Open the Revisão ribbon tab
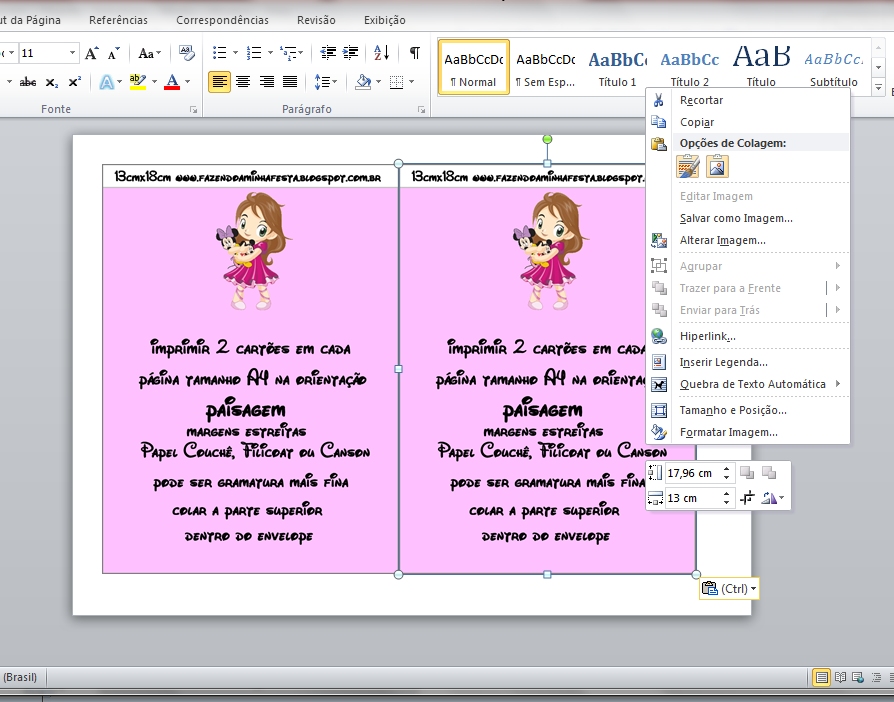 point(316,20)
